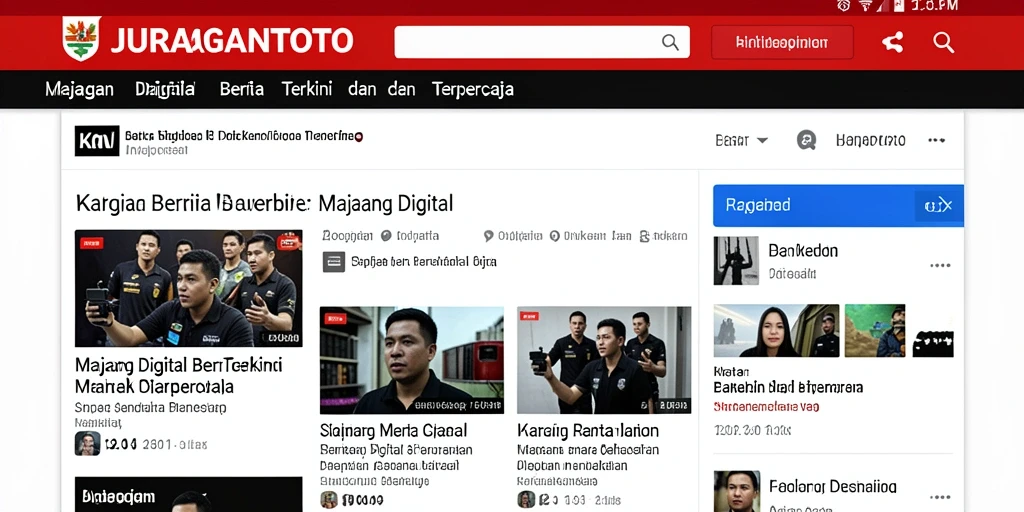
Task: Open the three-dot menu beside Bankedon
Action: tap(940, 265)
